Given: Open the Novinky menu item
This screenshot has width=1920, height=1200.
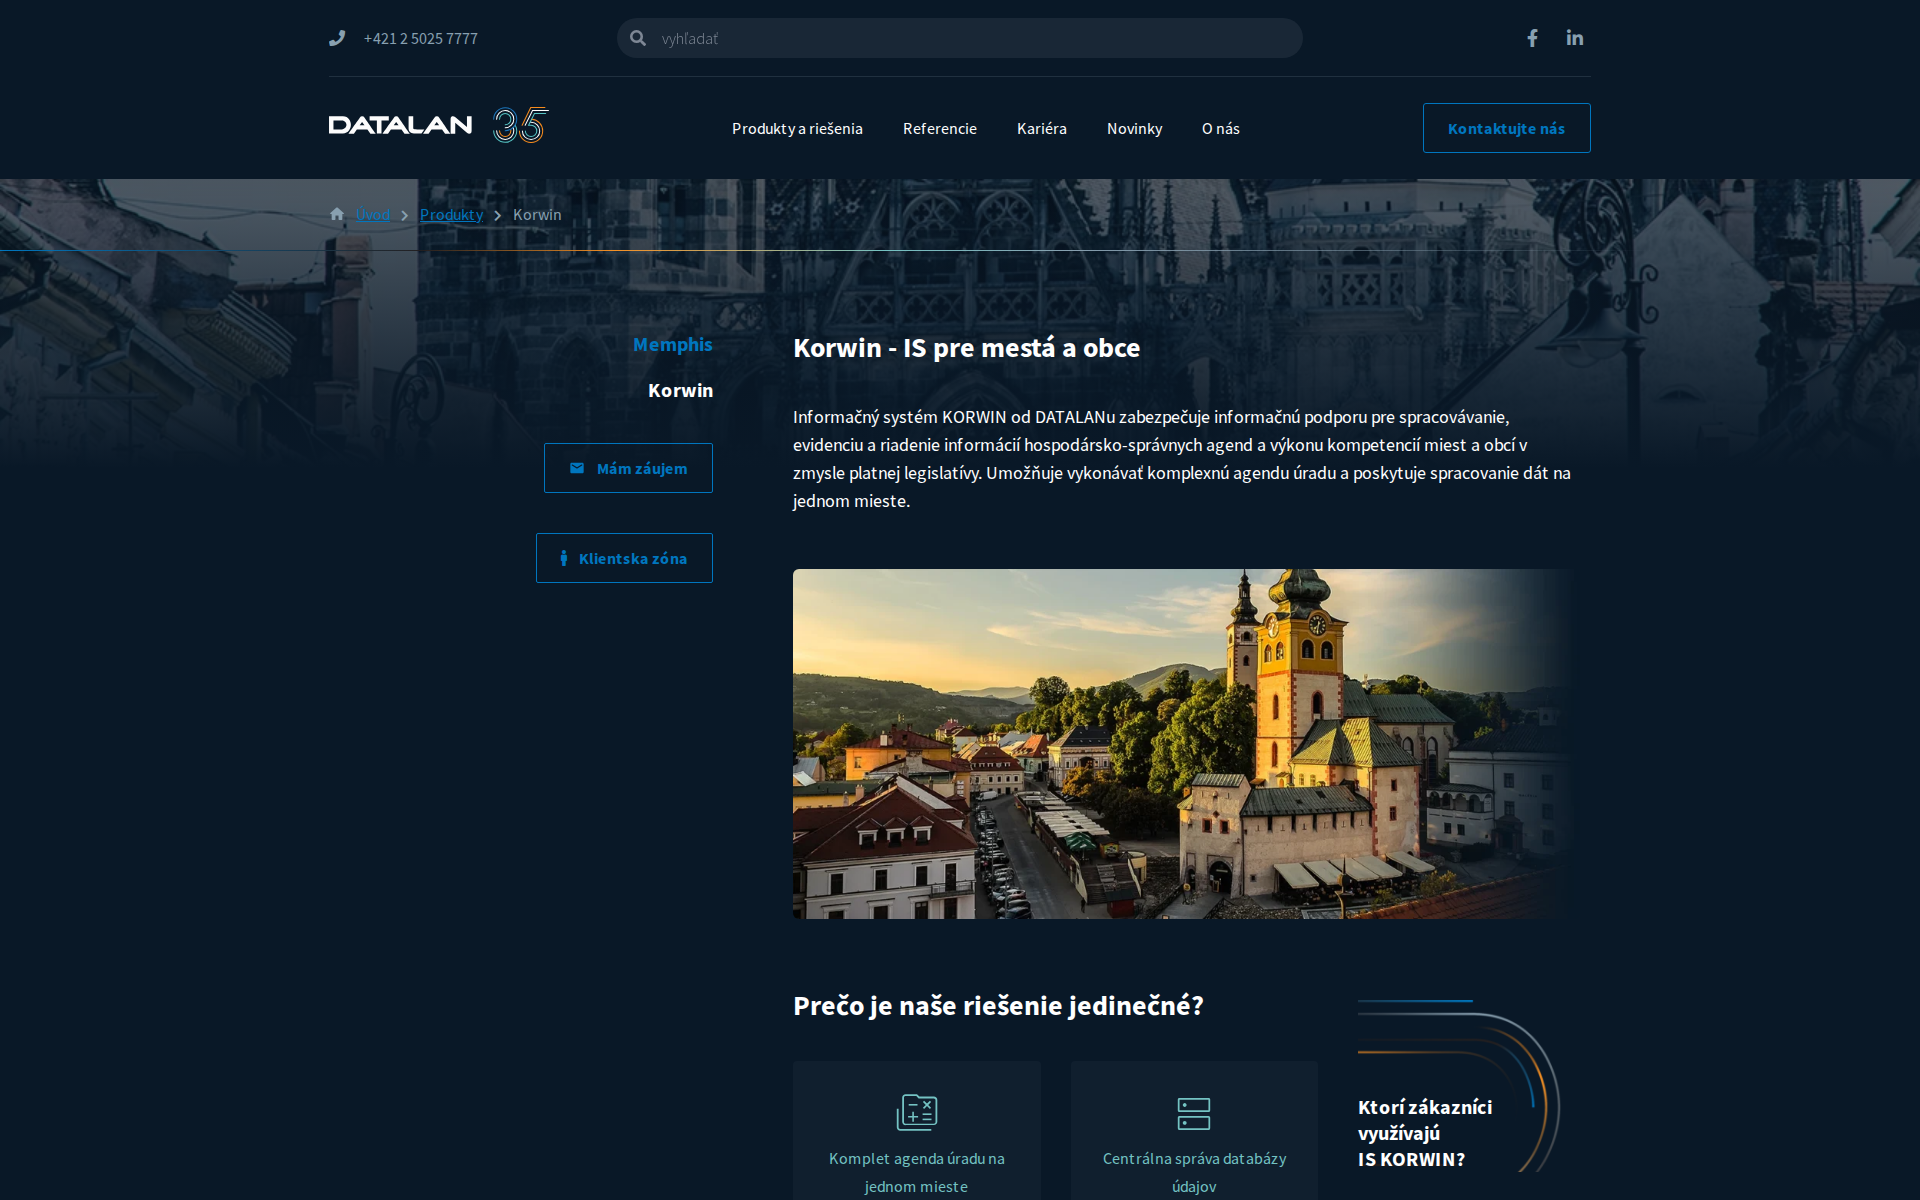Looking at the screenshot, I should point(1134,128).
